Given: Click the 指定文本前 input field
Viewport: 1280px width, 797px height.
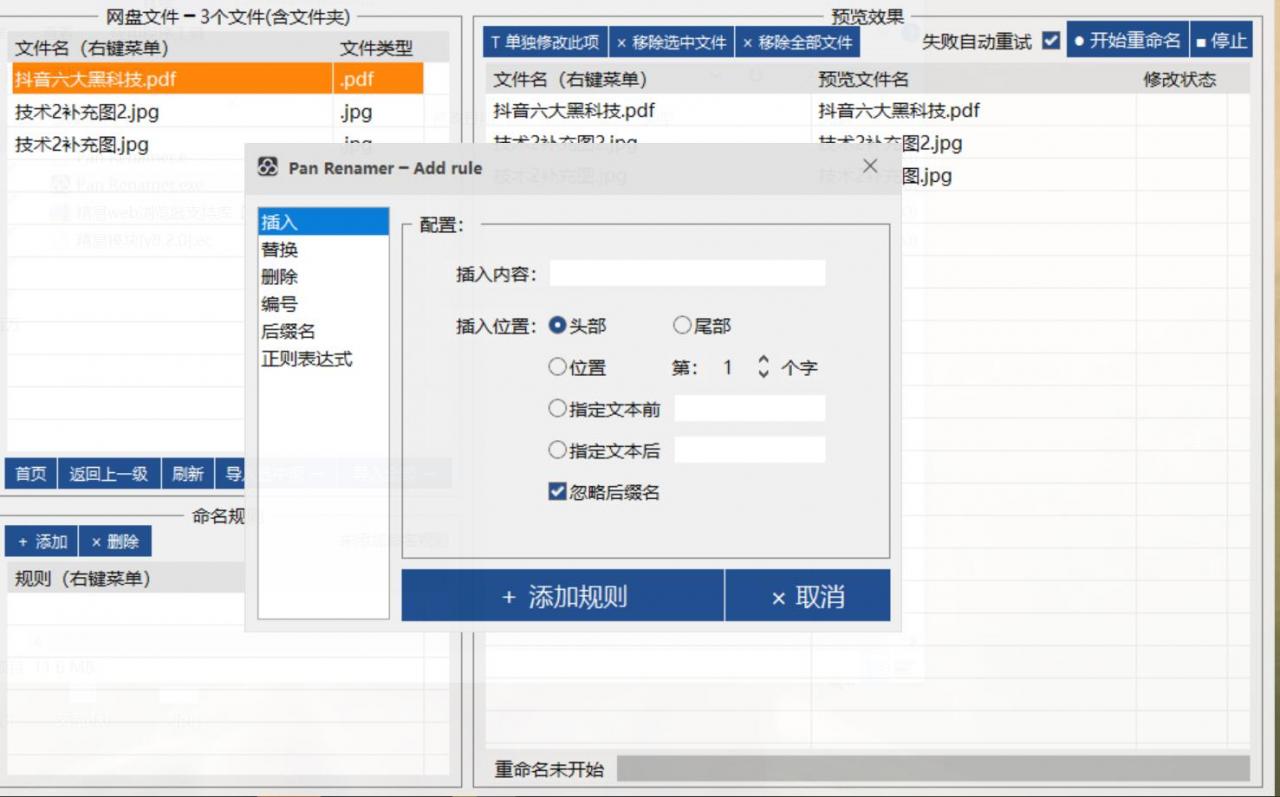Looking at the screenshot, I should [x=750, y=408].
